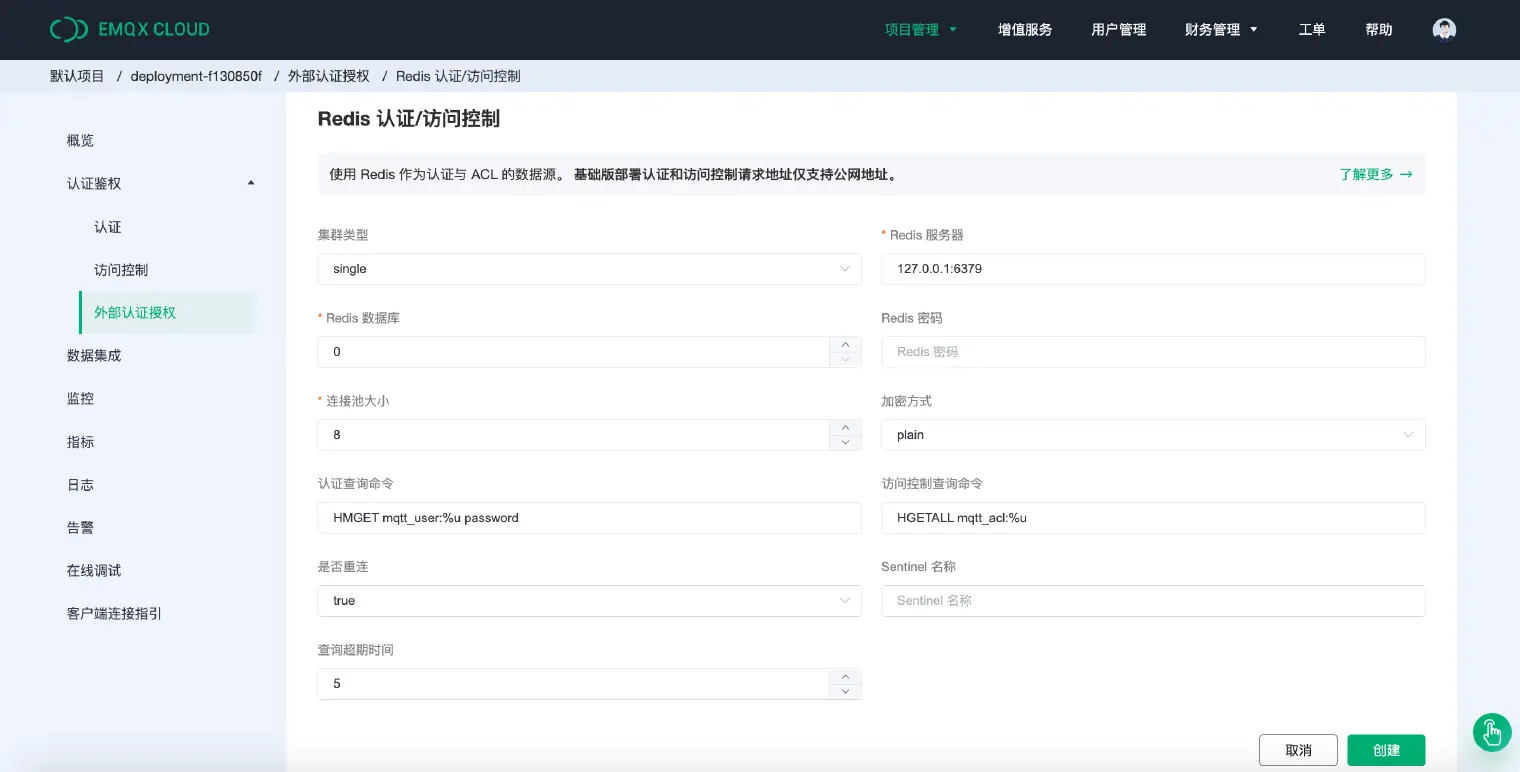Follow the 了解更多 link
Screen dimensions: 1520x772
(x=1376, y=174)
